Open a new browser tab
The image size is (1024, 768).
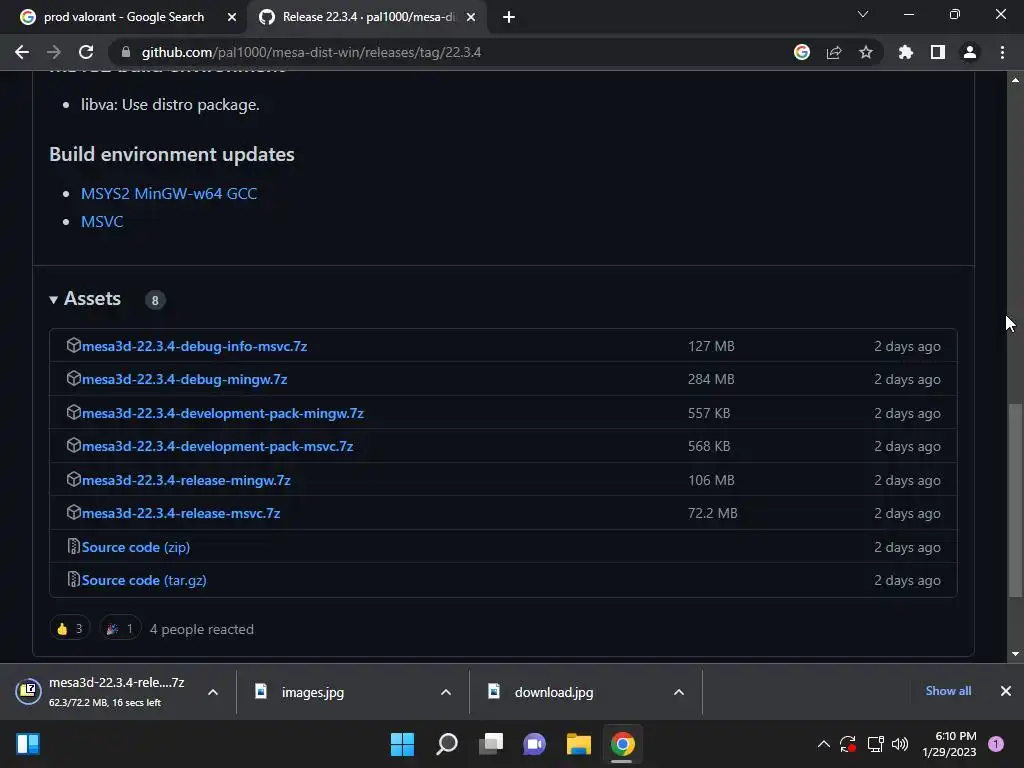(509, 17)
